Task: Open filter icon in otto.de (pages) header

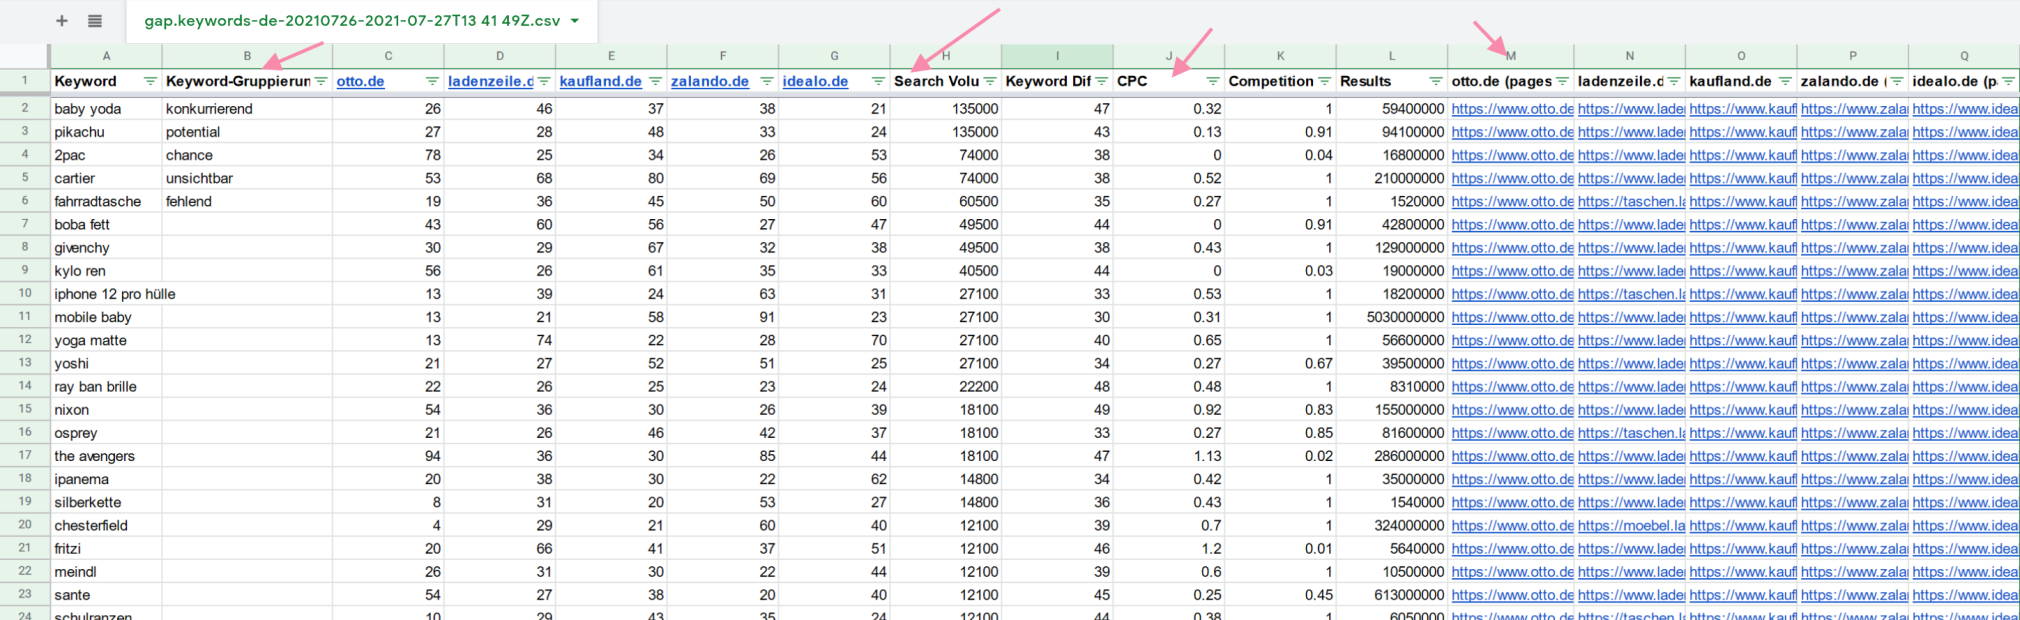Action: [1562, 81]
